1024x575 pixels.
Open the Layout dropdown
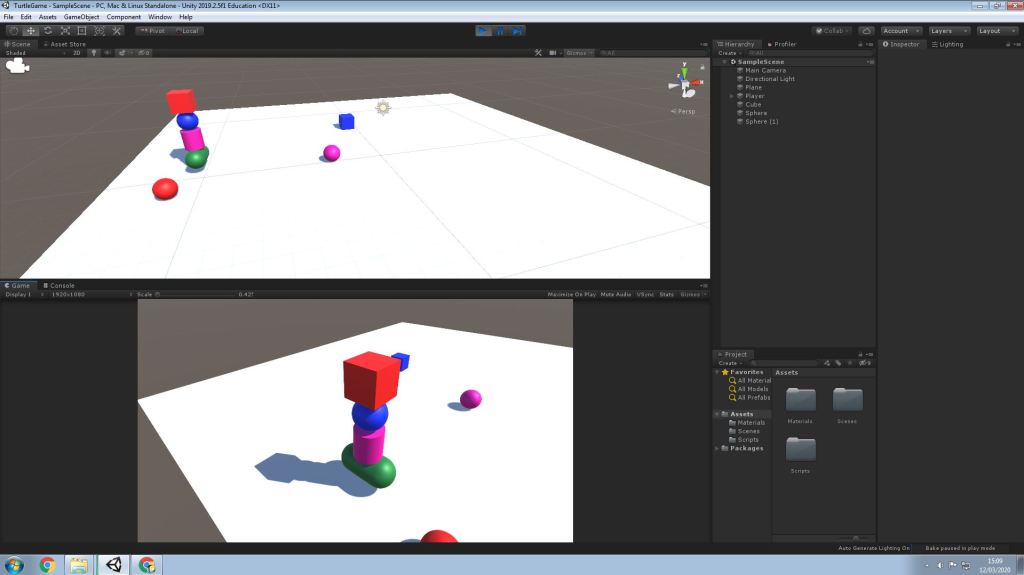tap(995, 31)
